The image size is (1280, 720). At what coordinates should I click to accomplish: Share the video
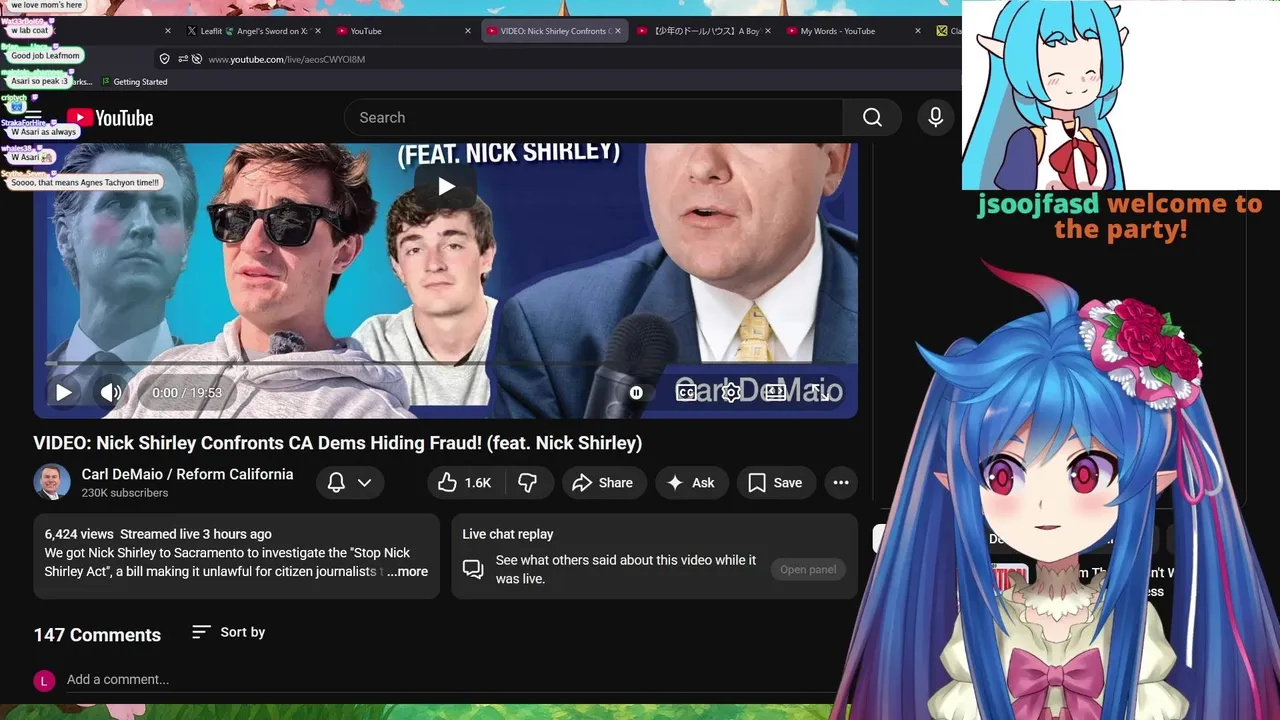click(603, 483)
